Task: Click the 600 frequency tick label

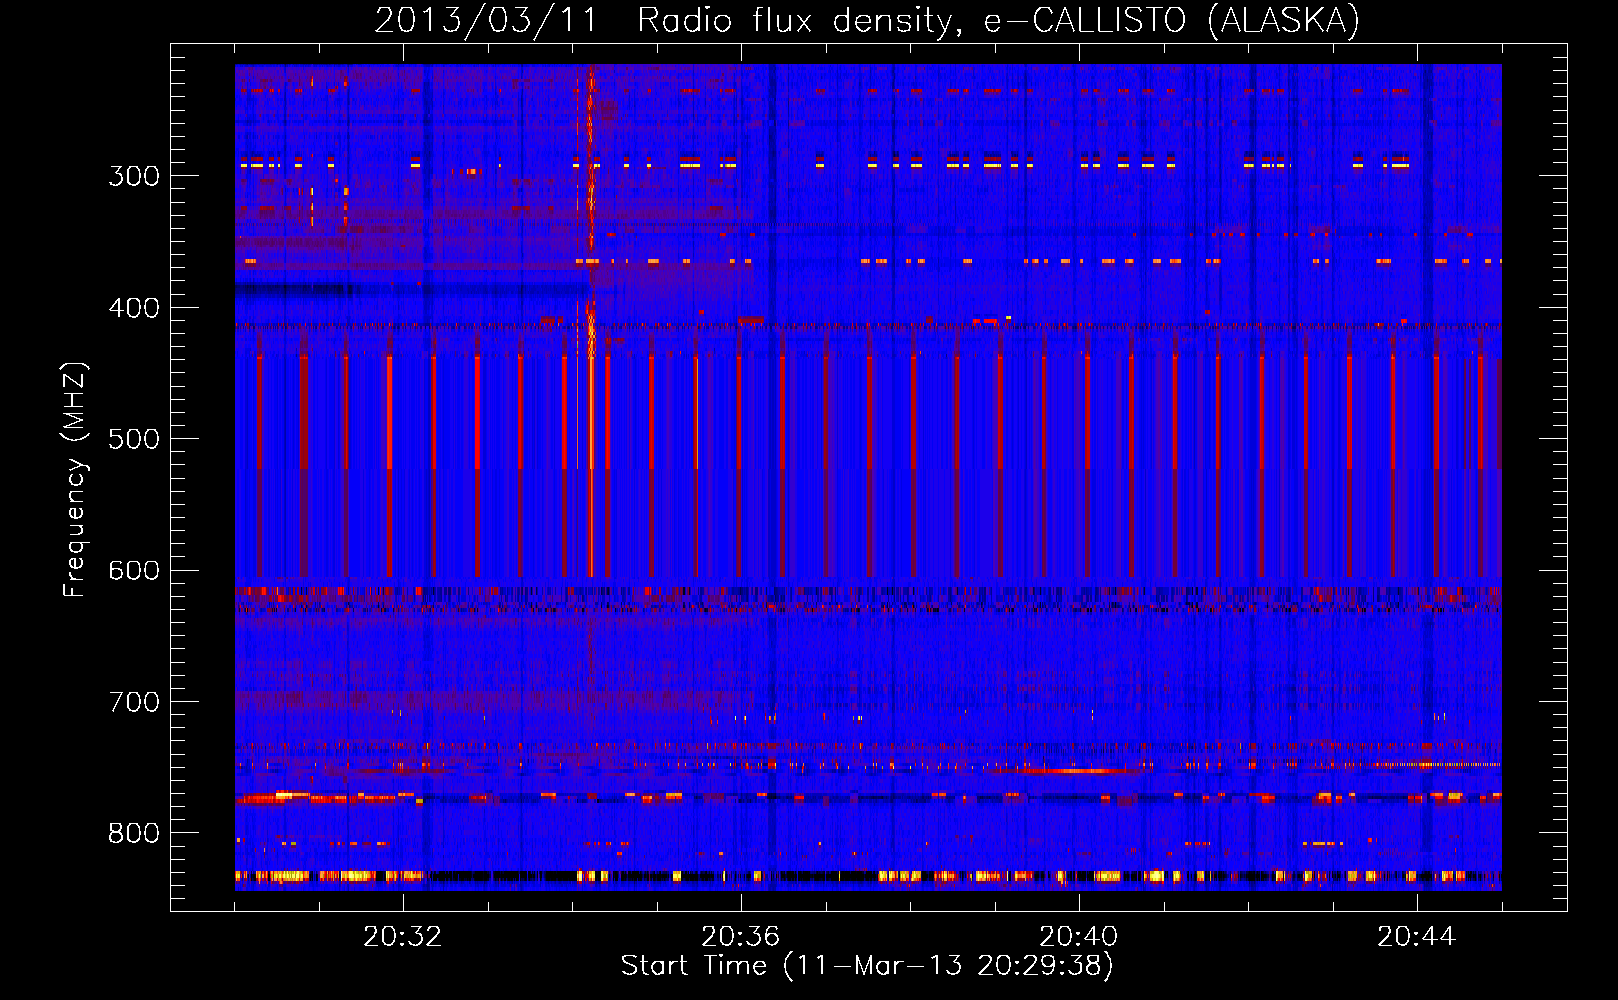Action: pos(134,571)
